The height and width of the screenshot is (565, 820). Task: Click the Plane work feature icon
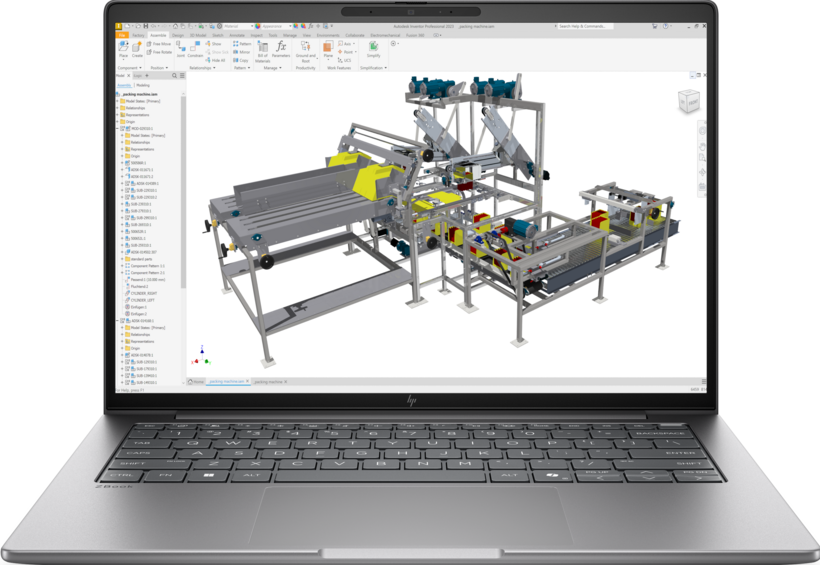(x=328, y=49)
